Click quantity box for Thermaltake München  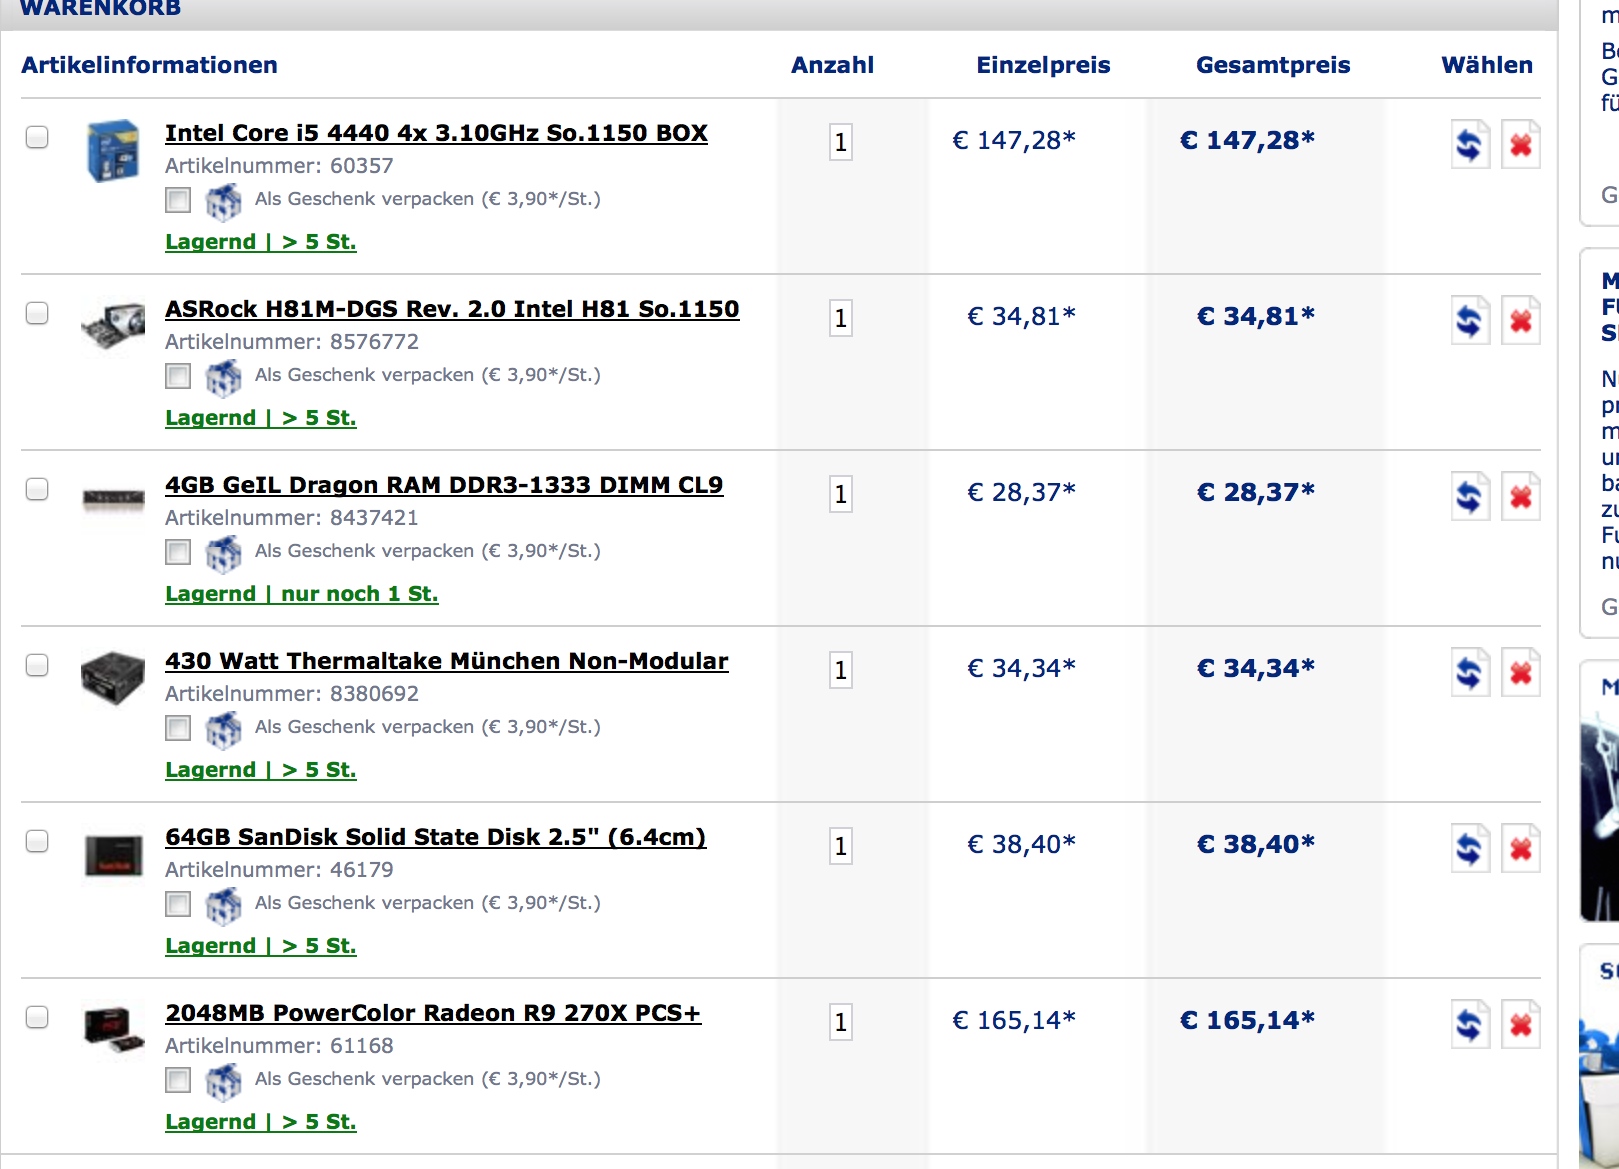coord(840,671)
